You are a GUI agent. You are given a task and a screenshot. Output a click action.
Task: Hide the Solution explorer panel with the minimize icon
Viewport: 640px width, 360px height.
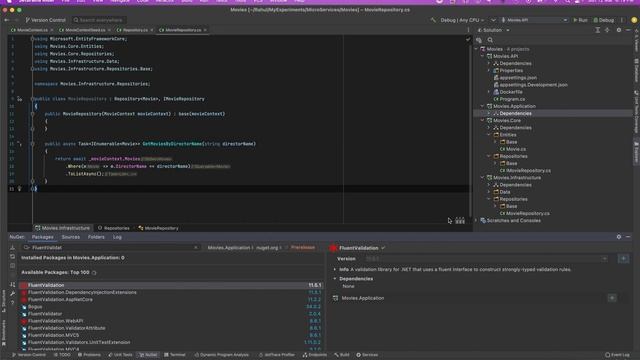click(x=628, y=30)
